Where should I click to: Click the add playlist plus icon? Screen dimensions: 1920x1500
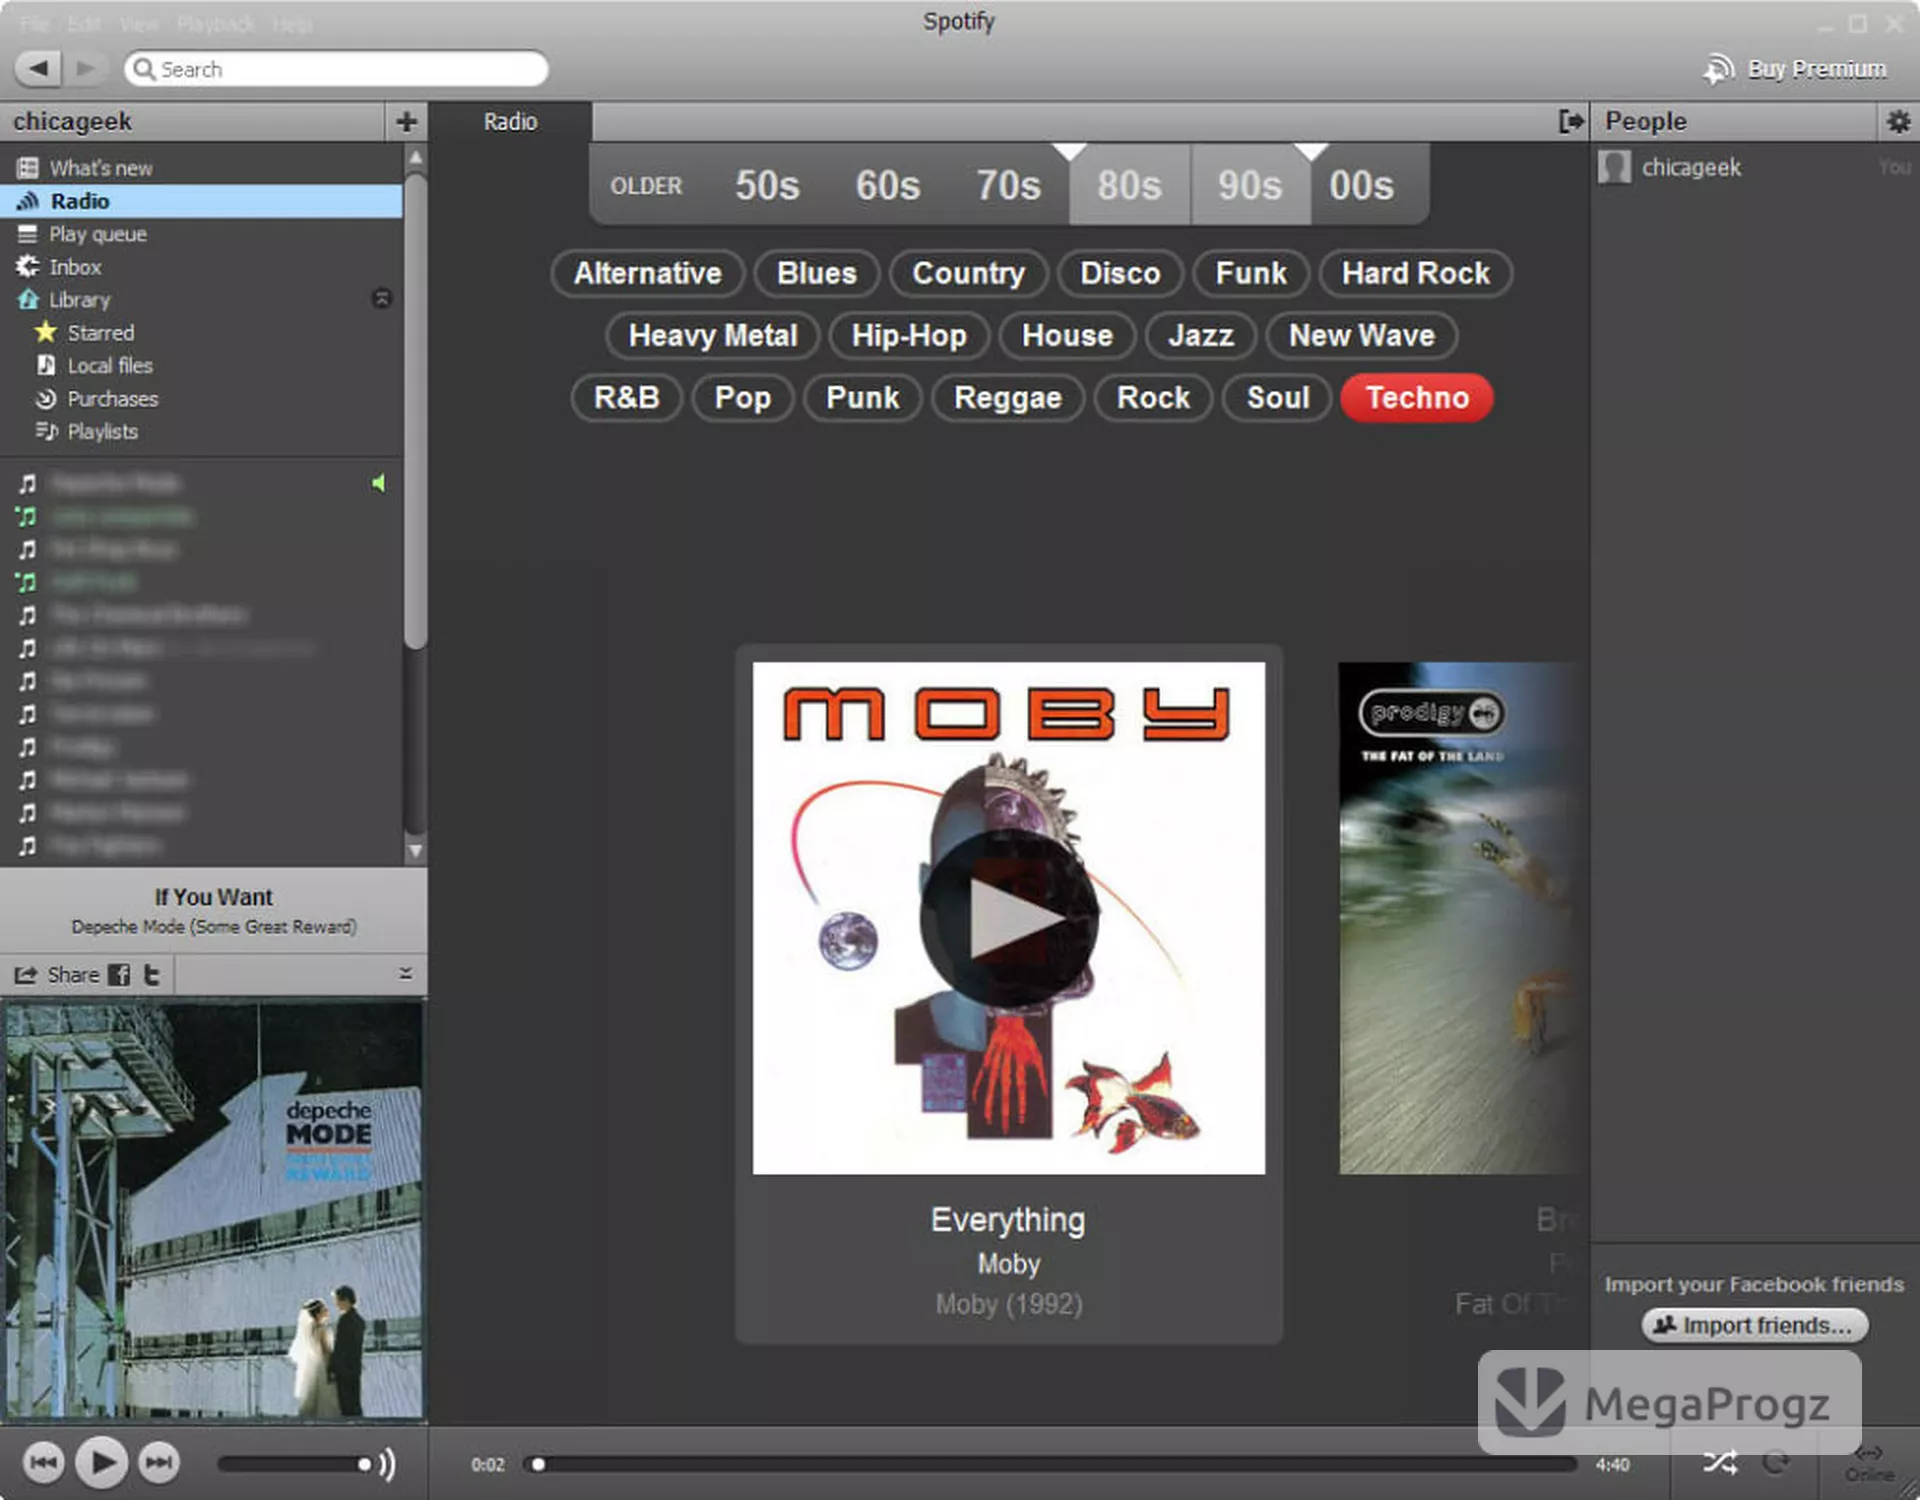[406, 122]
